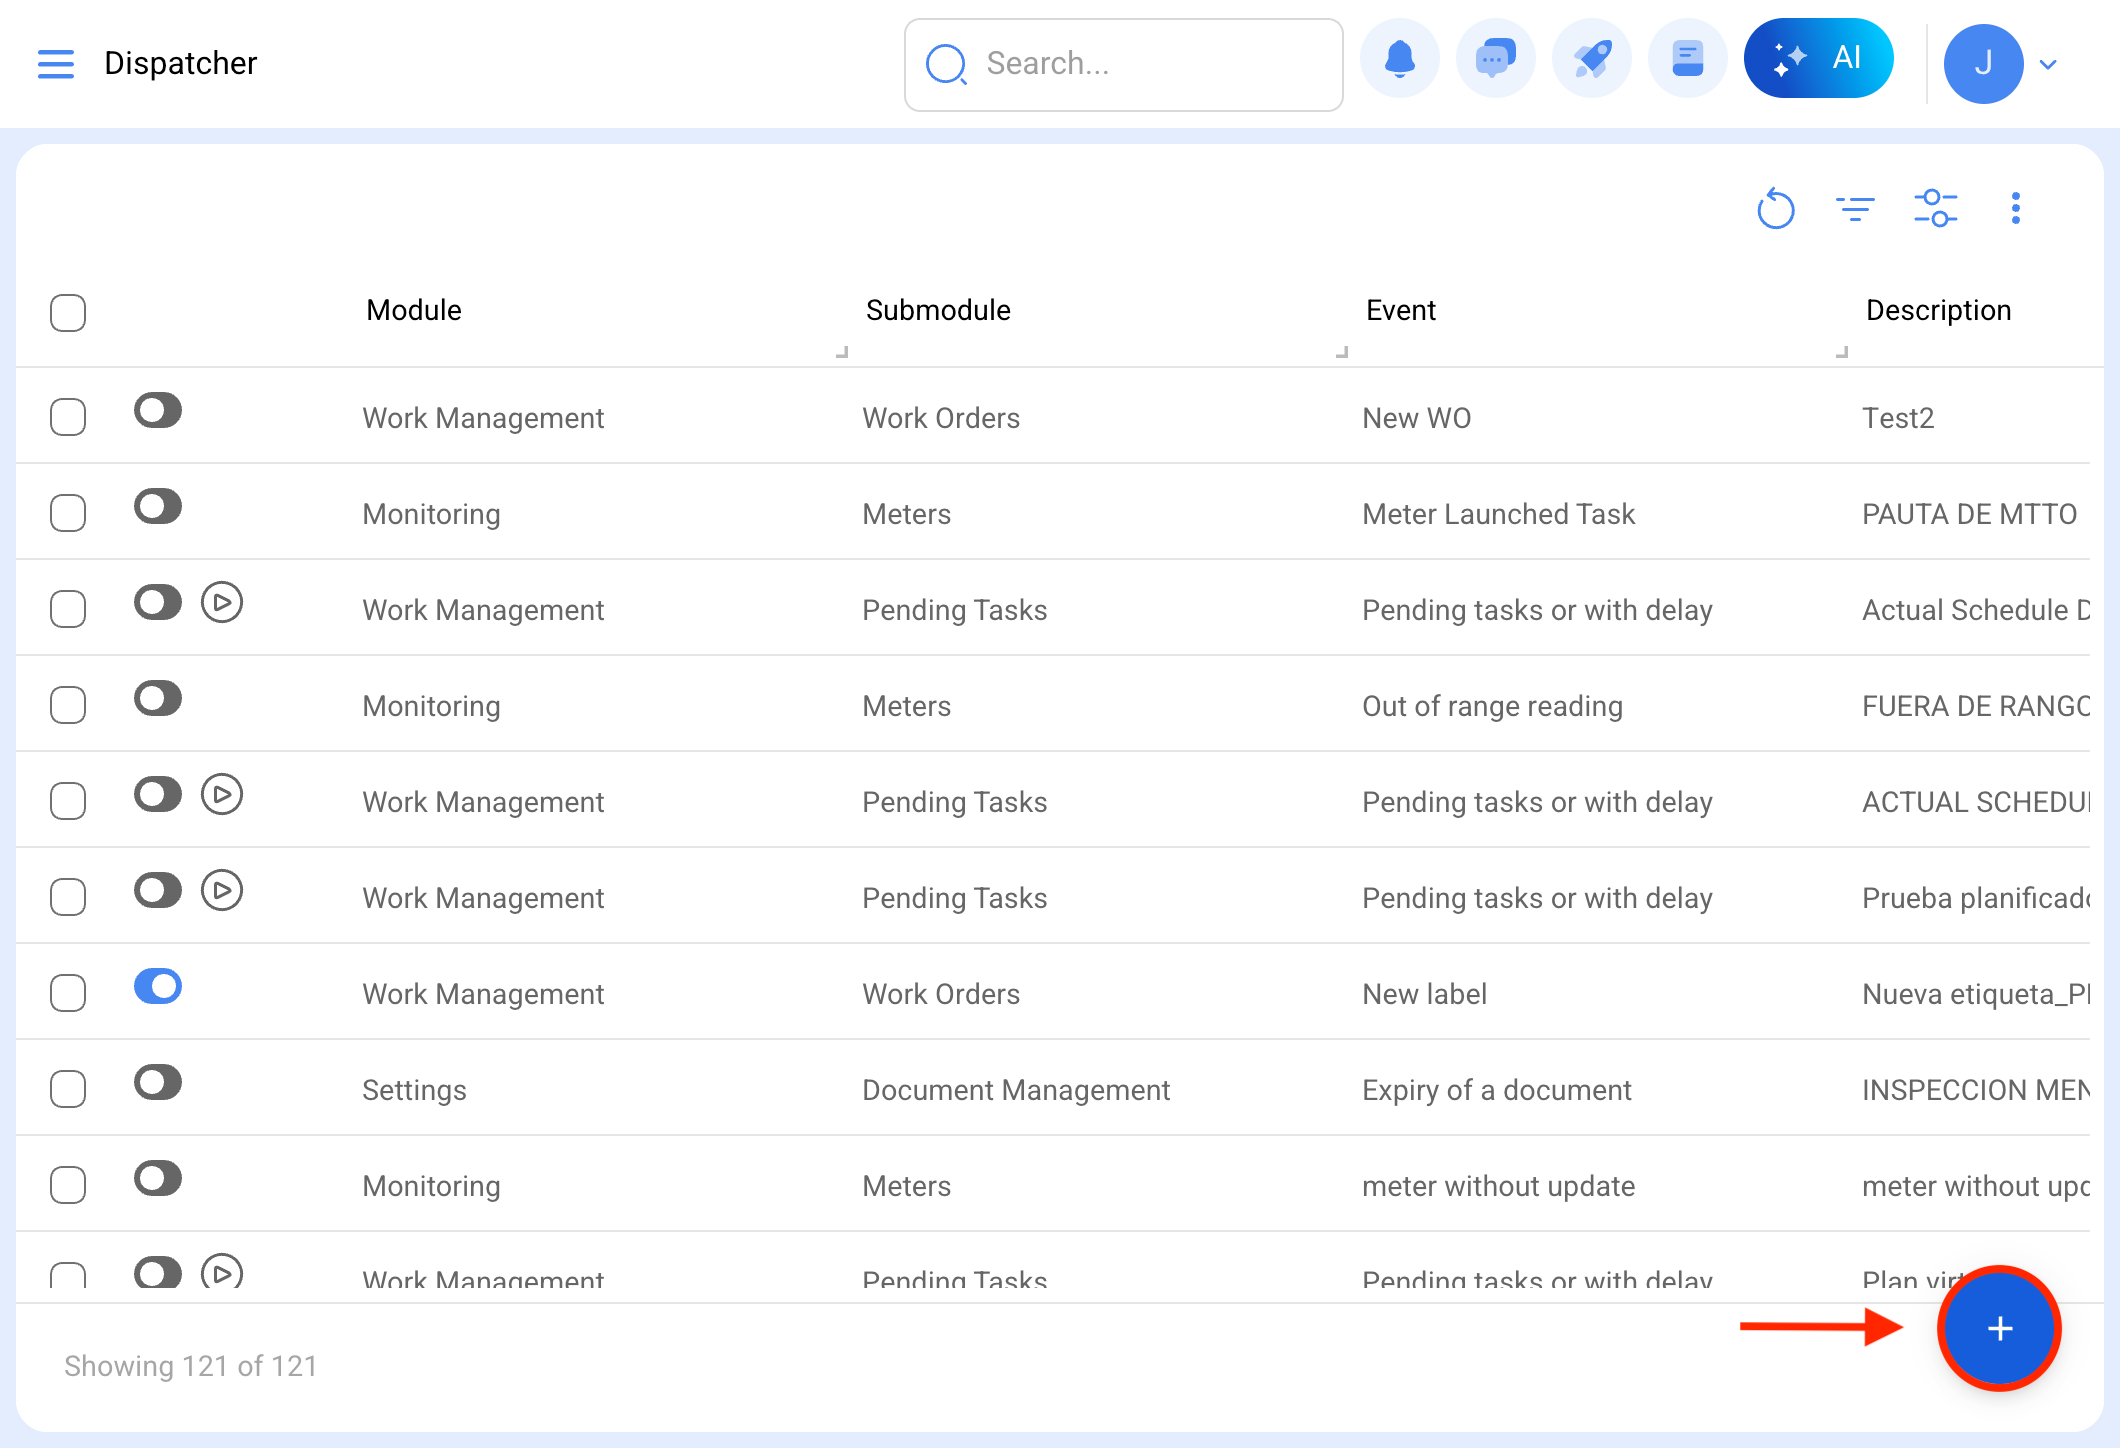Sort by the Module column header
The image size is (2120, 1448).
414,310
